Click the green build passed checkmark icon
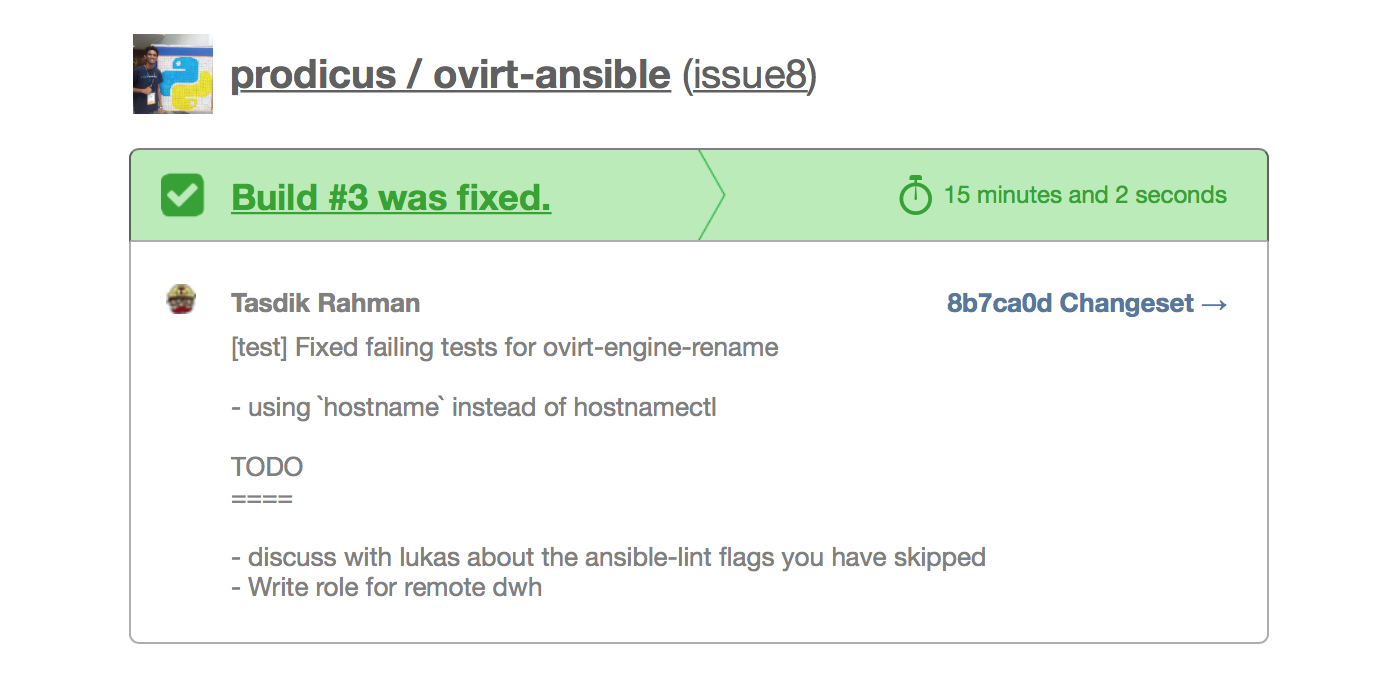Image resolution: width=1394 pixels, height=684 pixels. click(x=183, y=196)
